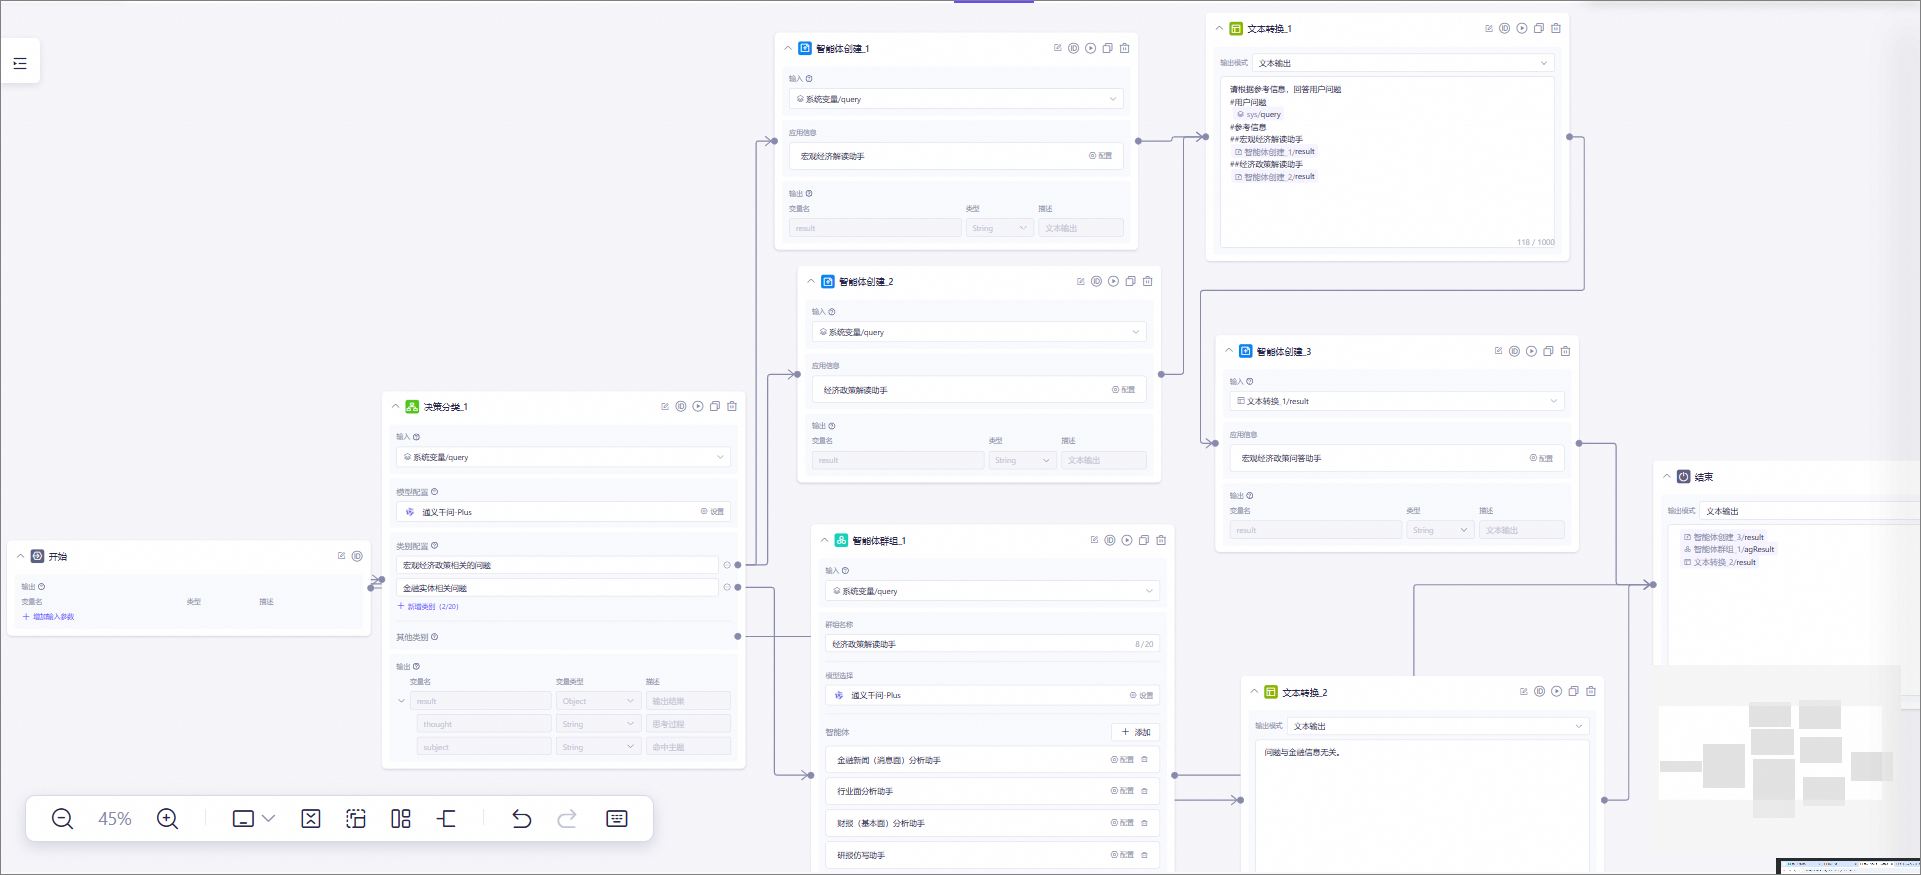Click the 宏观经济政策相关的问题 category field
This screenshot has height=875, width=1921.
[557, 565]
